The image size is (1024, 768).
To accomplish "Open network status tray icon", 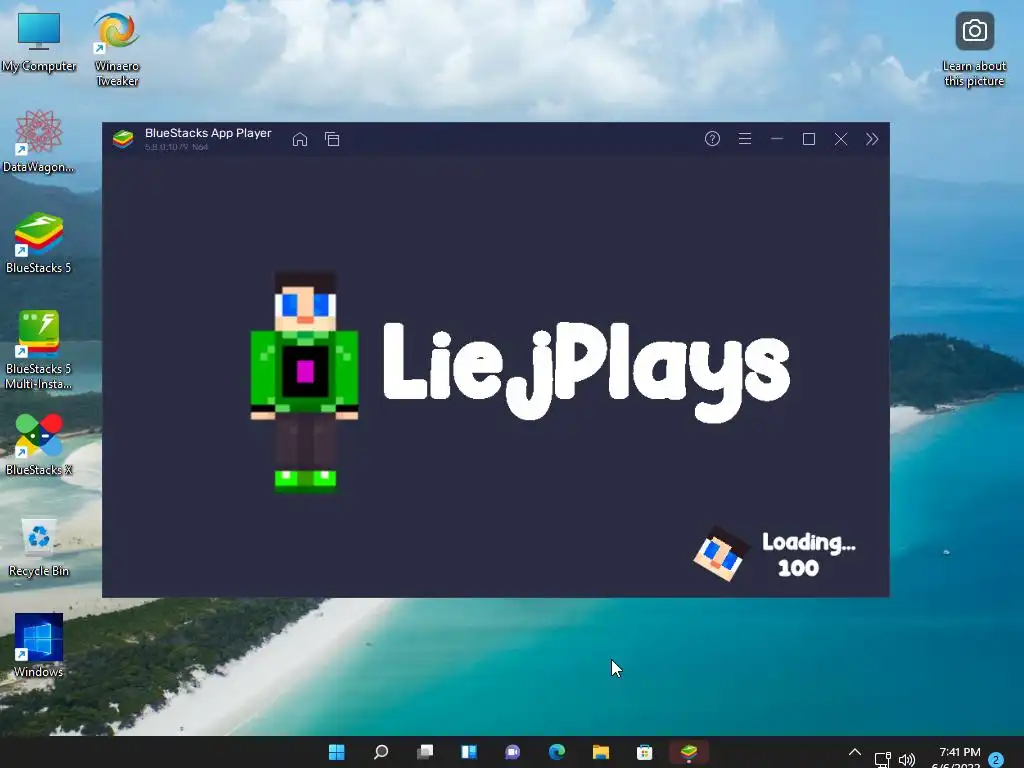I will [x=882, y=760].
